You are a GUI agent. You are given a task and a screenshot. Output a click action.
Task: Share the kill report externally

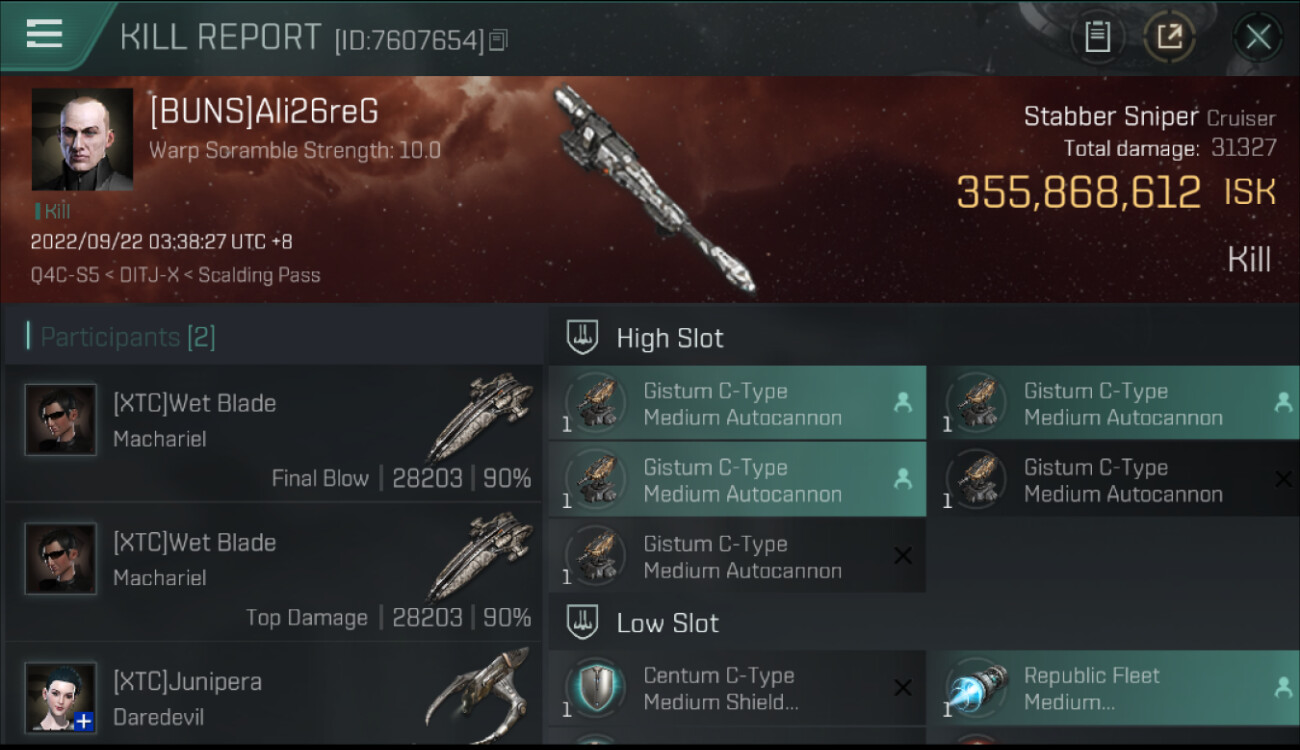(1169, 38)
